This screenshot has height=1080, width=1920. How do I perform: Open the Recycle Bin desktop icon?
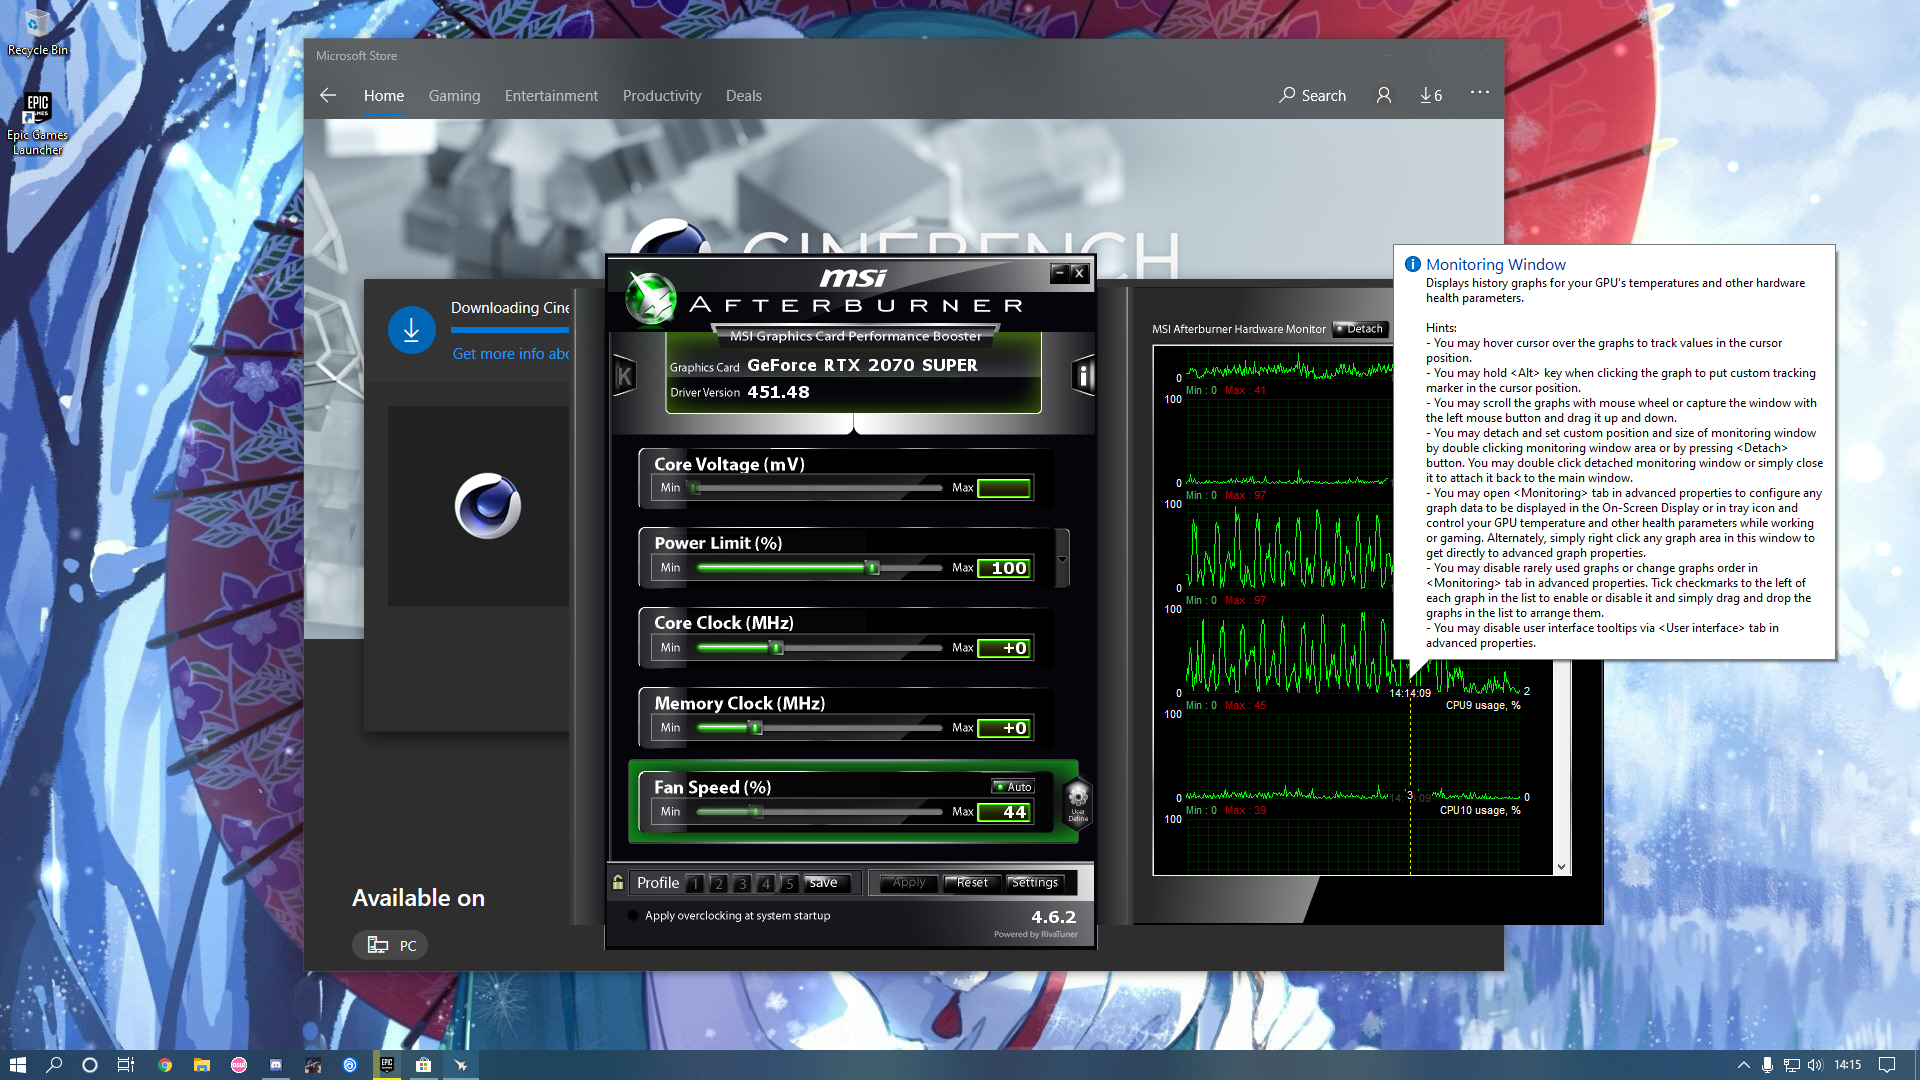[x=37, y=32]
